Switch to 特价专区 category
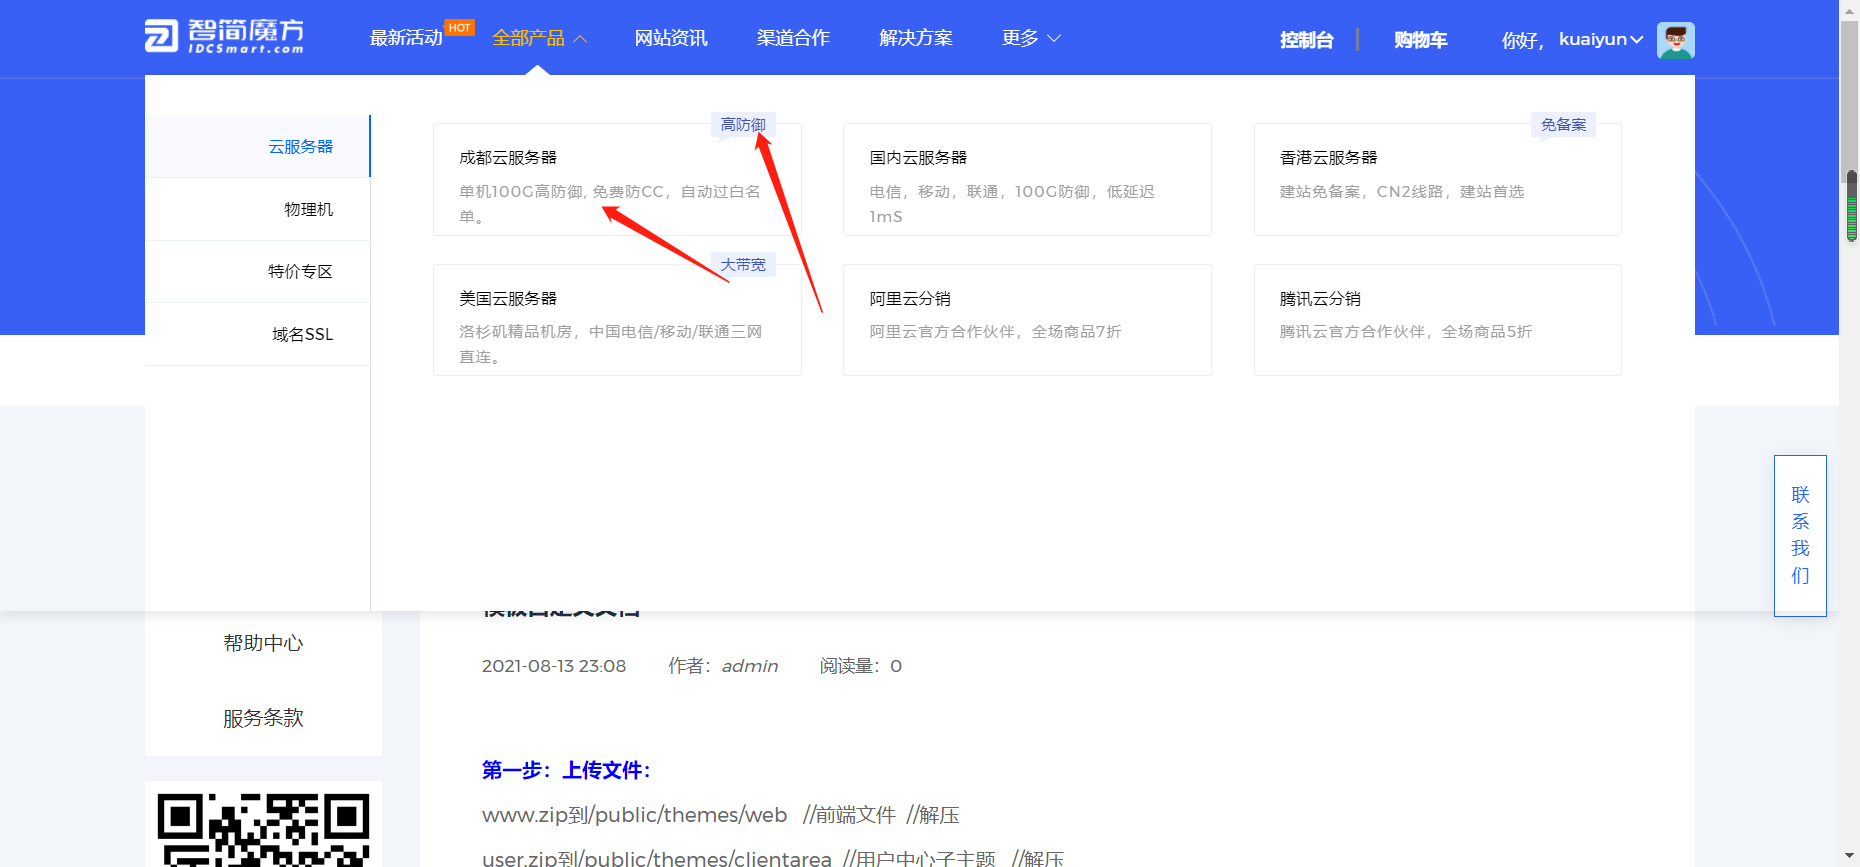1860x867 pixels. pos(300,271)
